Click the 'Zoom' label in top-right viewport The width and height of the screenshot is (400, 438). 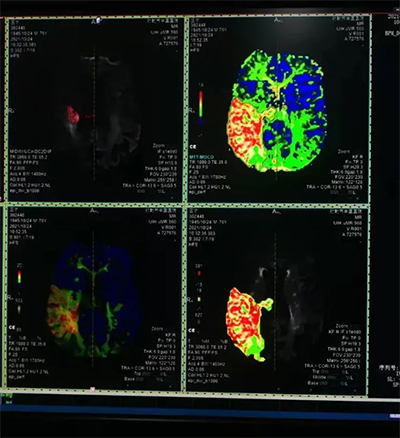tap(344, 151)
